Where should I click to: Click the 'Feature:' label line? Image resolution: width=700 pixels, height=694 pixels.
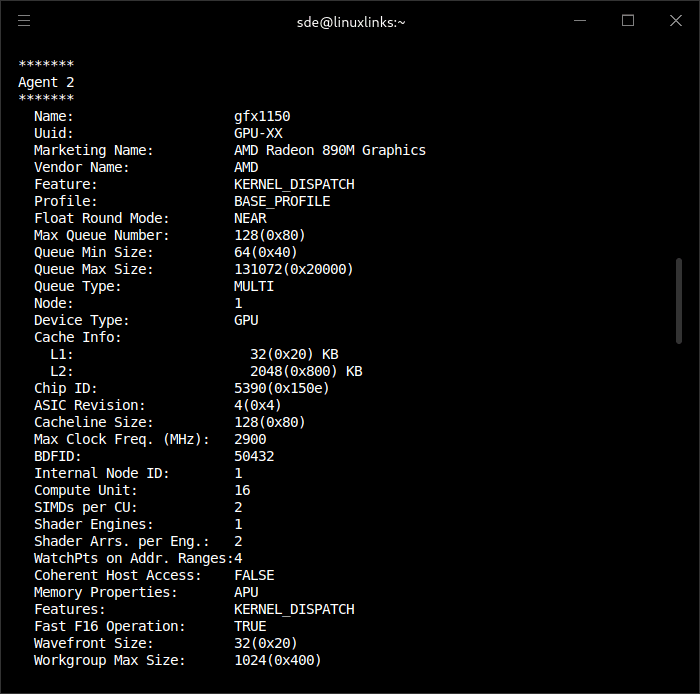66,184
